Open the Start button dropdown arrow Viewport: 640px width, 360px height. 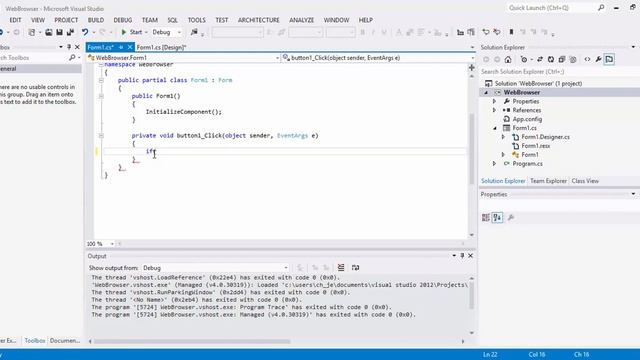pyautogui.click(x=146, y=32)
